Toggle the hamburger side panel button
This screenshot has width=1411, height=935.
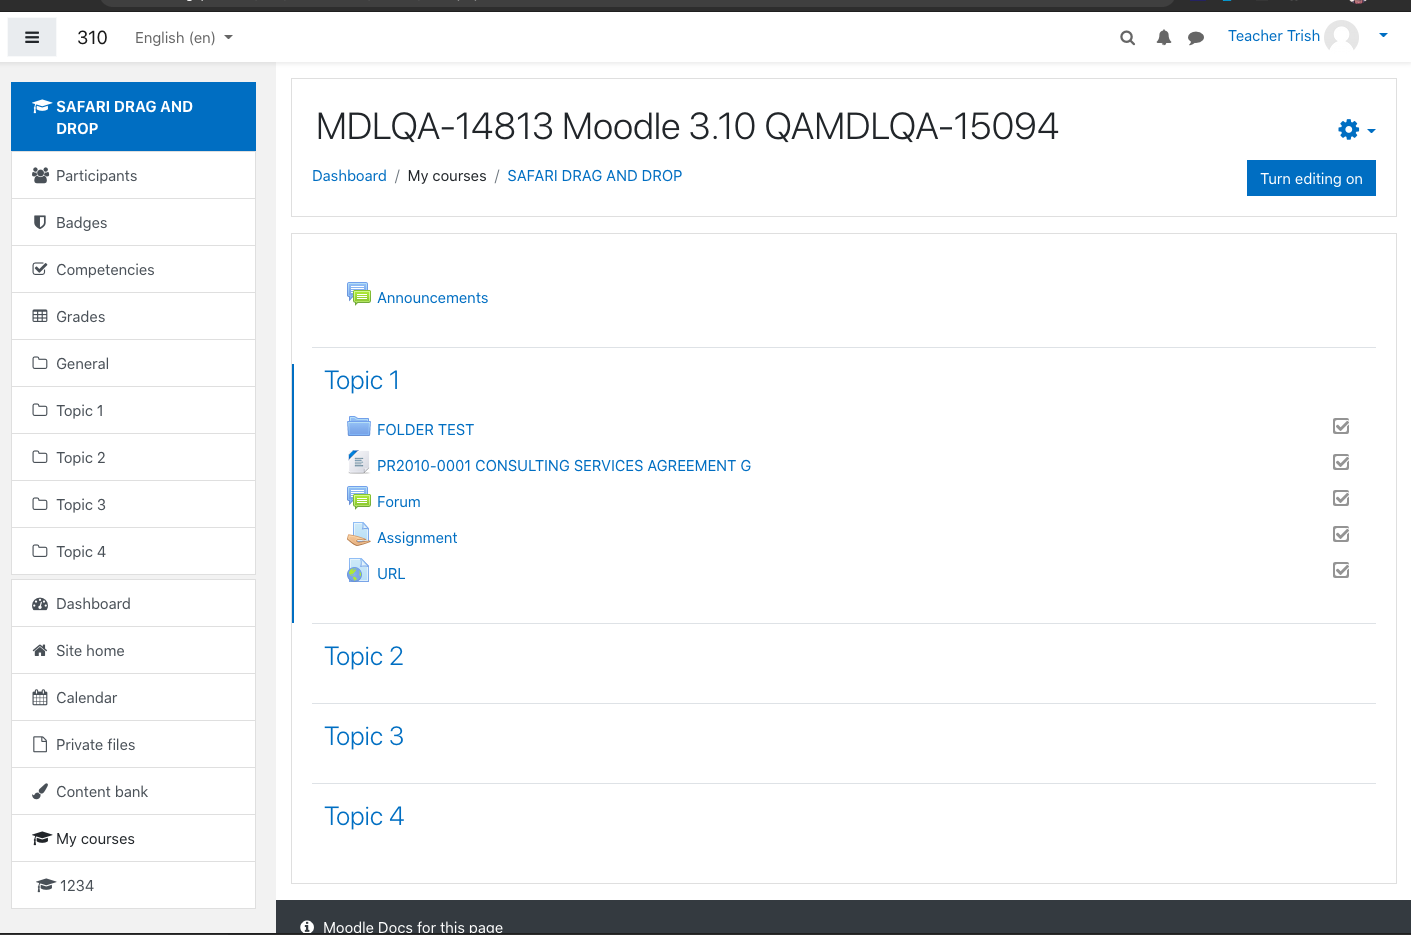click(x=32, y=37)
